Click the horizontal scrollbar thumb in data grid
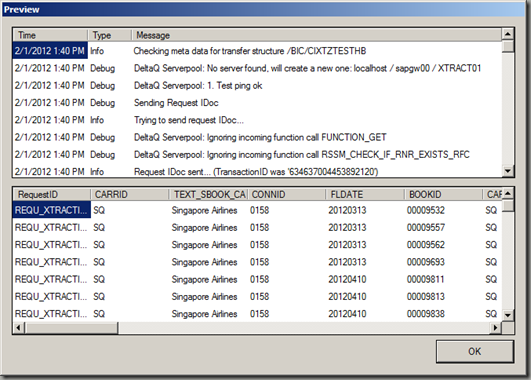This screenshot has width=531, height=380. (71, 328)
